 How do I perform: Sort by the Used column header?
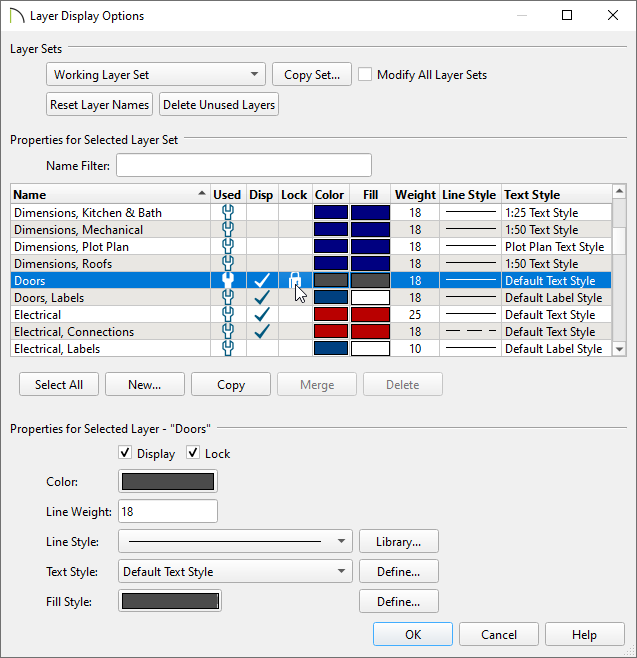click(227, 195)
